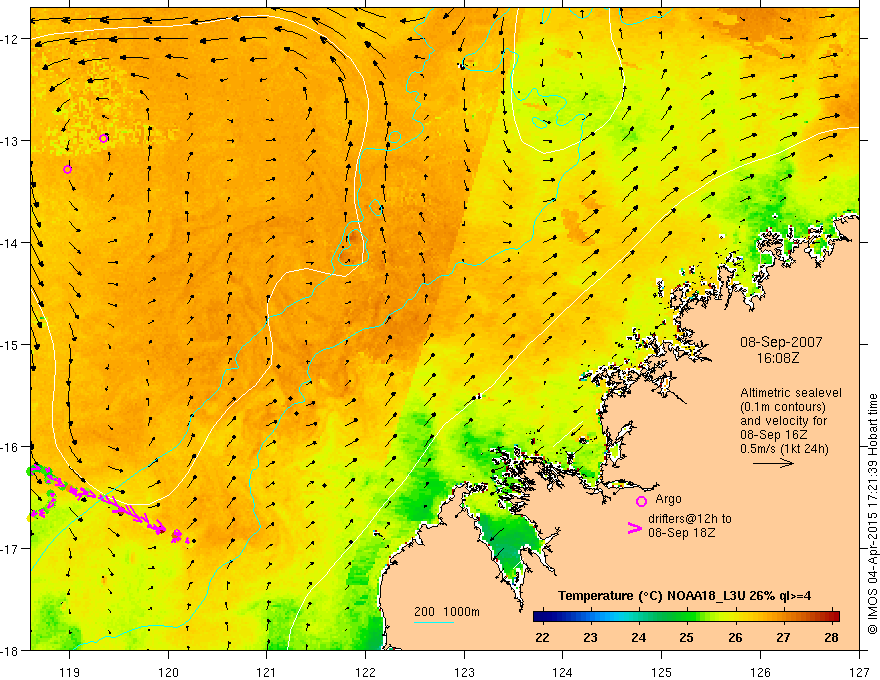This screenshot has height=680, width=880.
Task: Click the (0.1m contours) text
Action: tap(783, 407)
